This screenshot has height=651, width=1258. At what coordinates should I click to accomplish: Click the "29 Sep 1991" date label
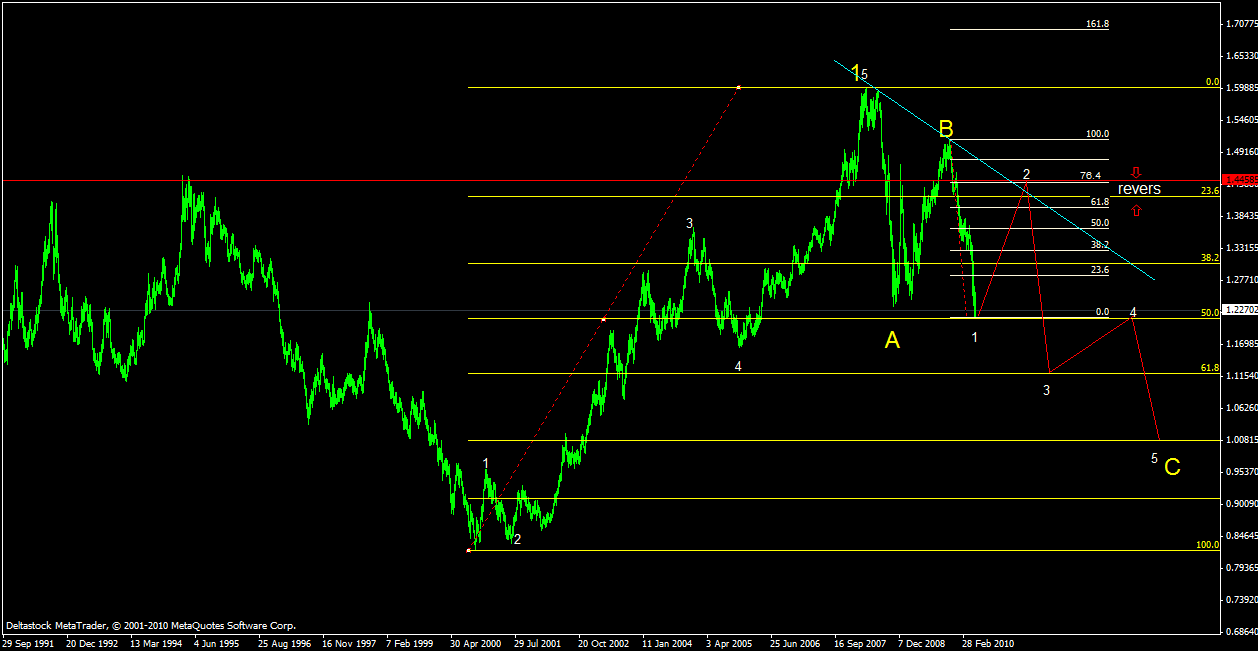(x=30, y=643)
